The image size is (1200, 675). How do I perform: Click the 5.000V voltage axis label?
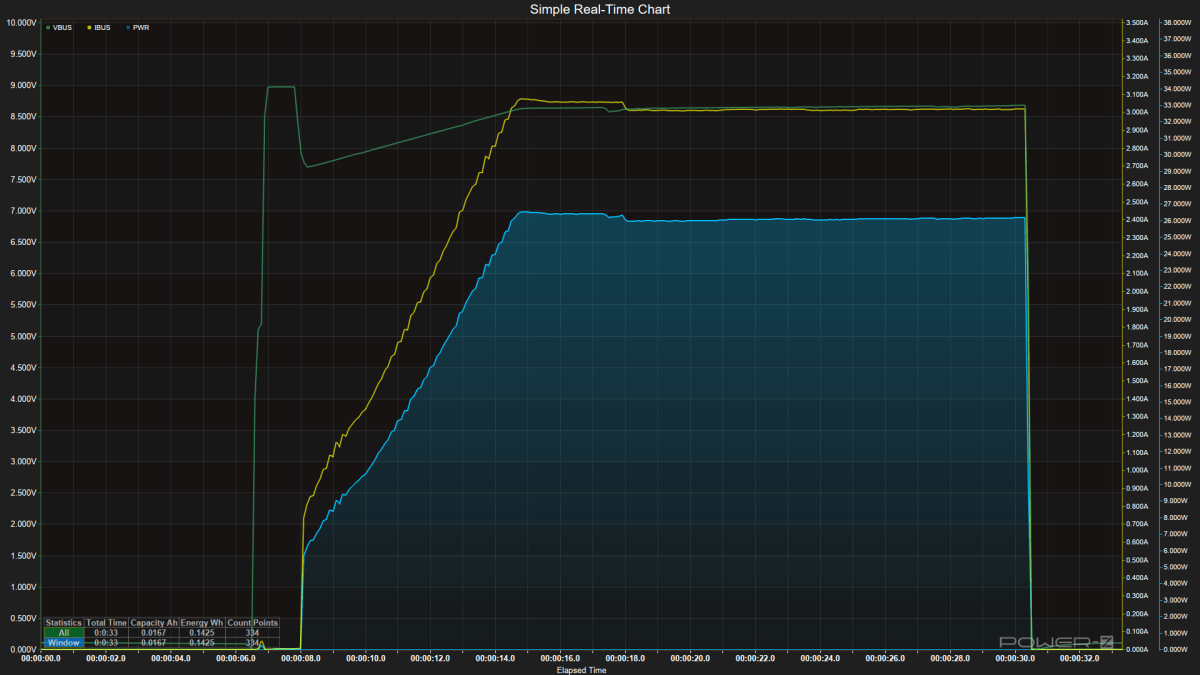tap(22, 336)
